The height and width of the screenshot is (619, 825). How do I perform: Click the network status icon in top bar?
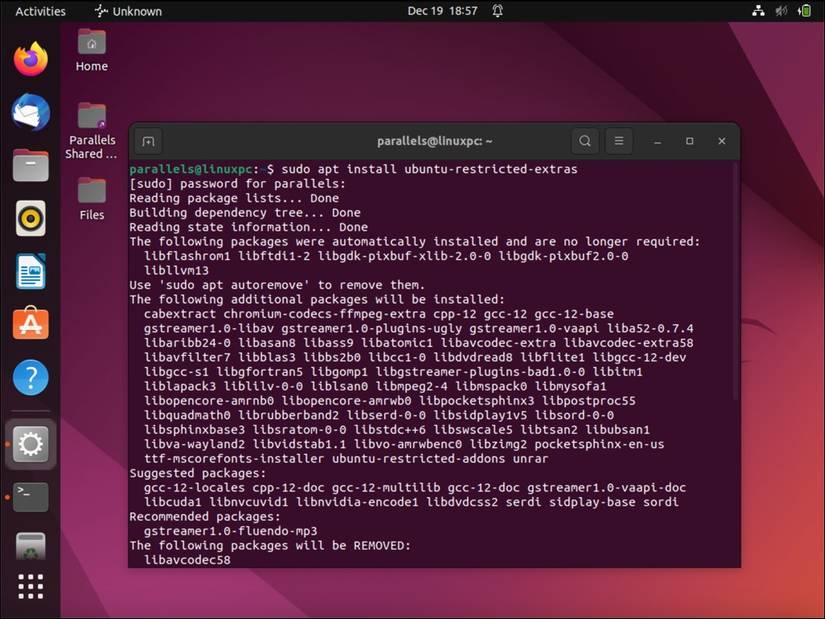point(758,11)
